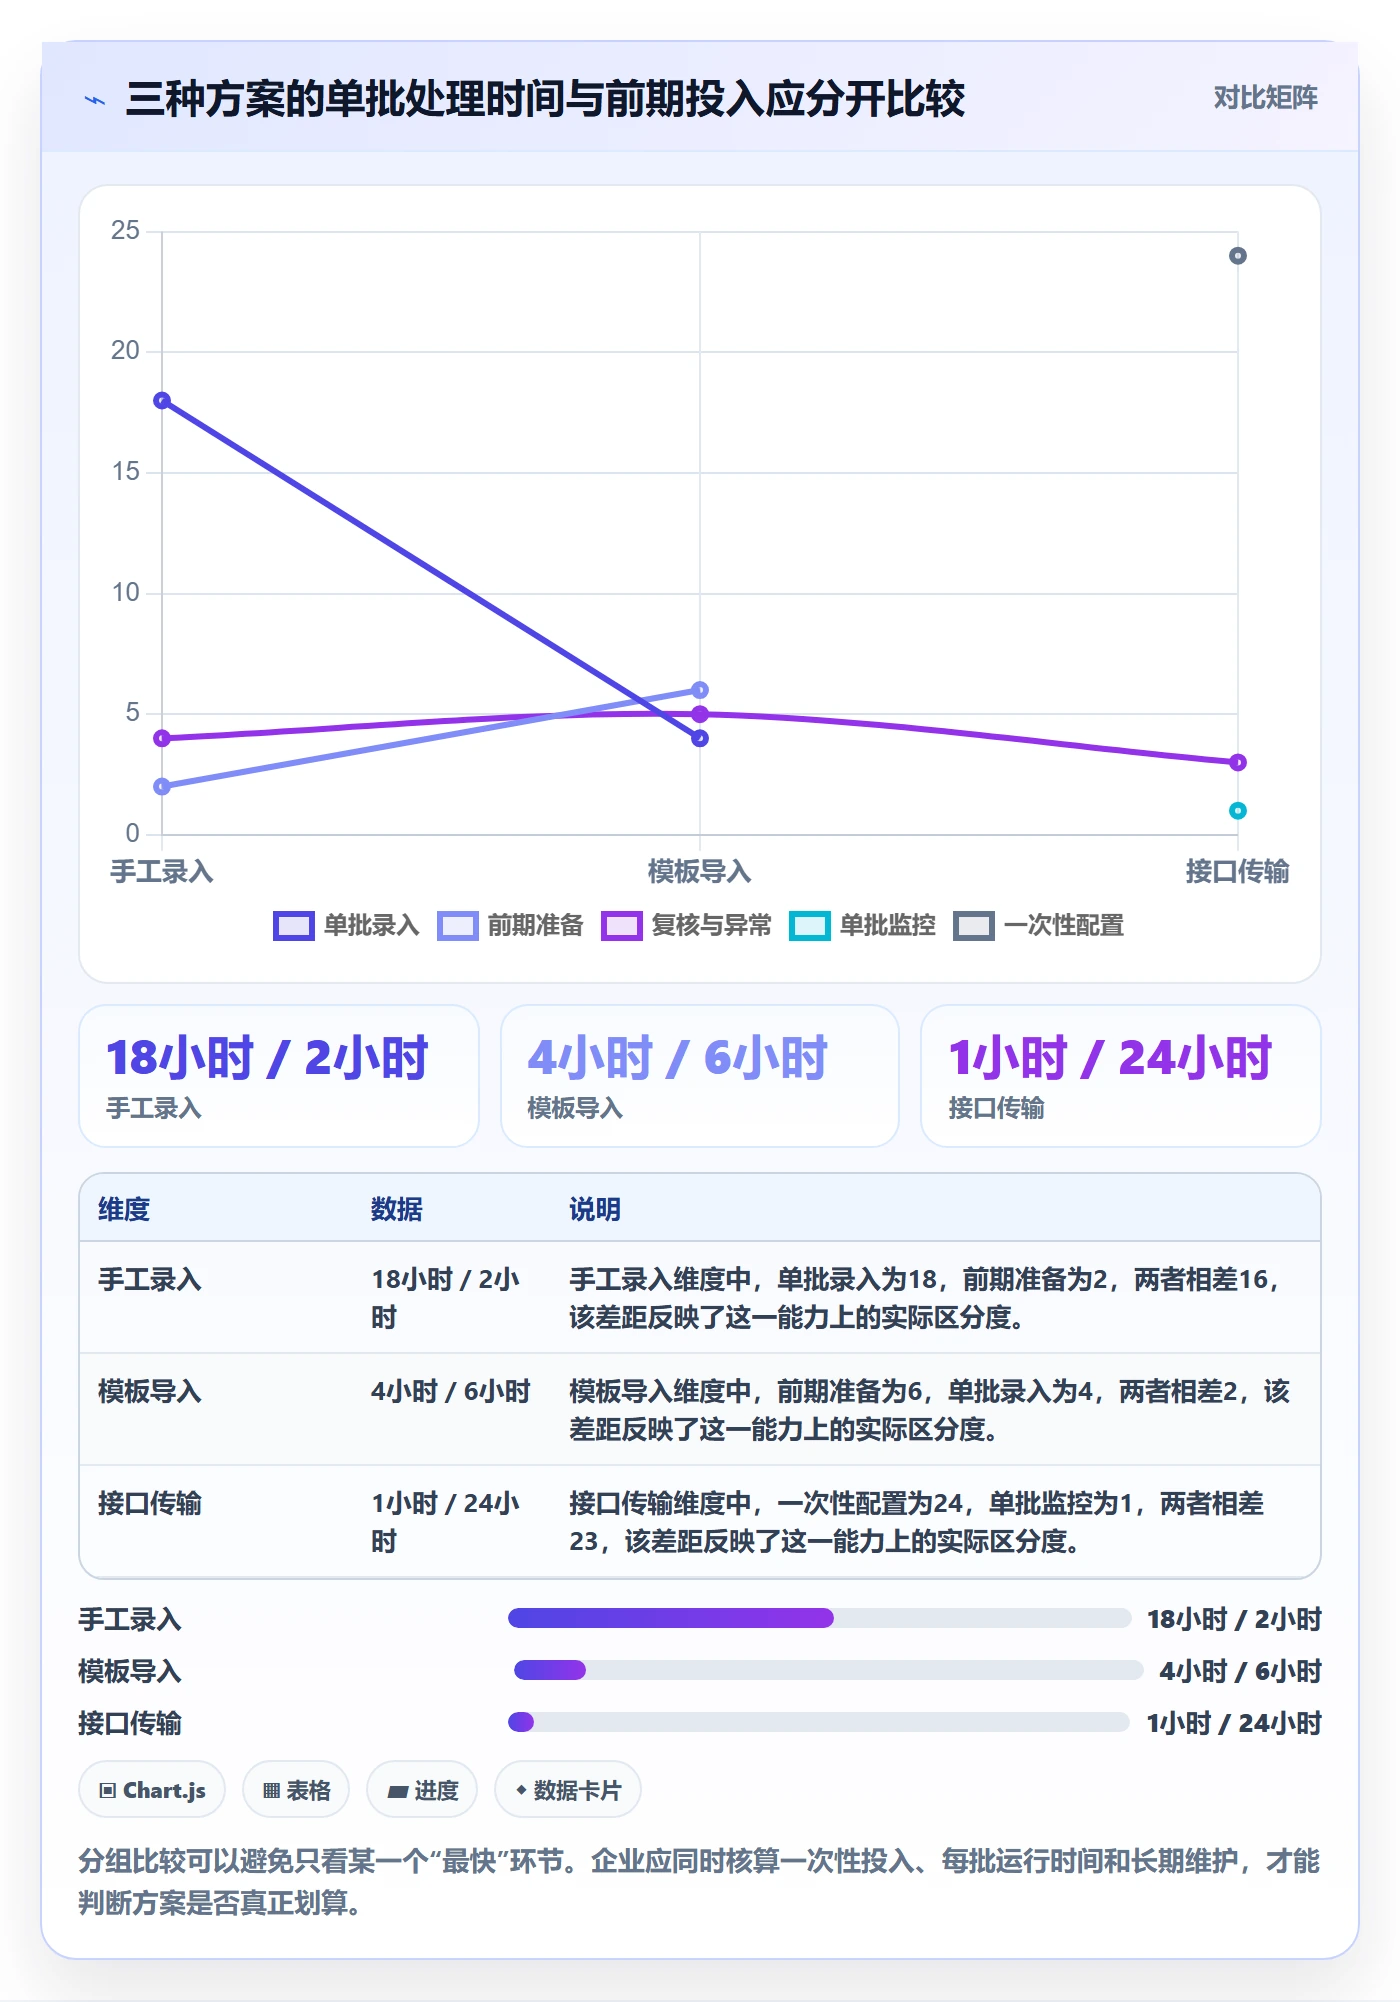Click the 接口传输 table row label
The width and height of the screenshot is (1400, 2002).
(150, 1504)
